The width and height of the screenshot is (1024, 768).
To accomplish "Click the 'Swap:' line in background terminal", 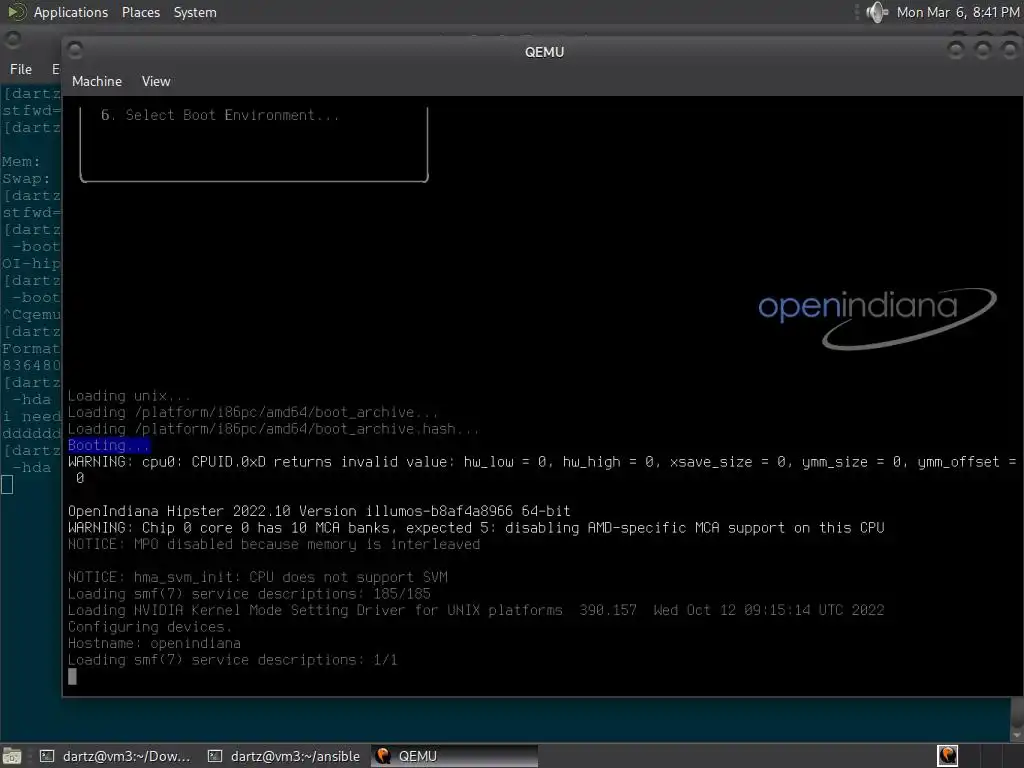I will pos(25,178).
